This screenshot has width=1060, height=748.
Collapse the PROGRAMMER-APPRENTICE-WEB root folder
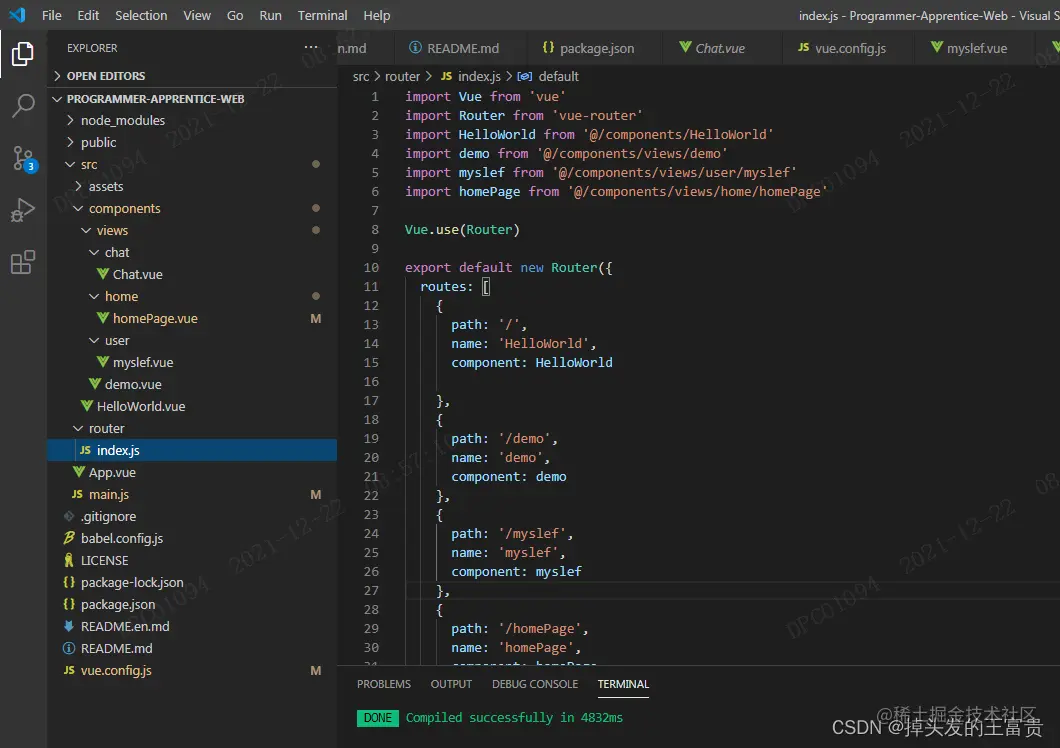(57, 99)
